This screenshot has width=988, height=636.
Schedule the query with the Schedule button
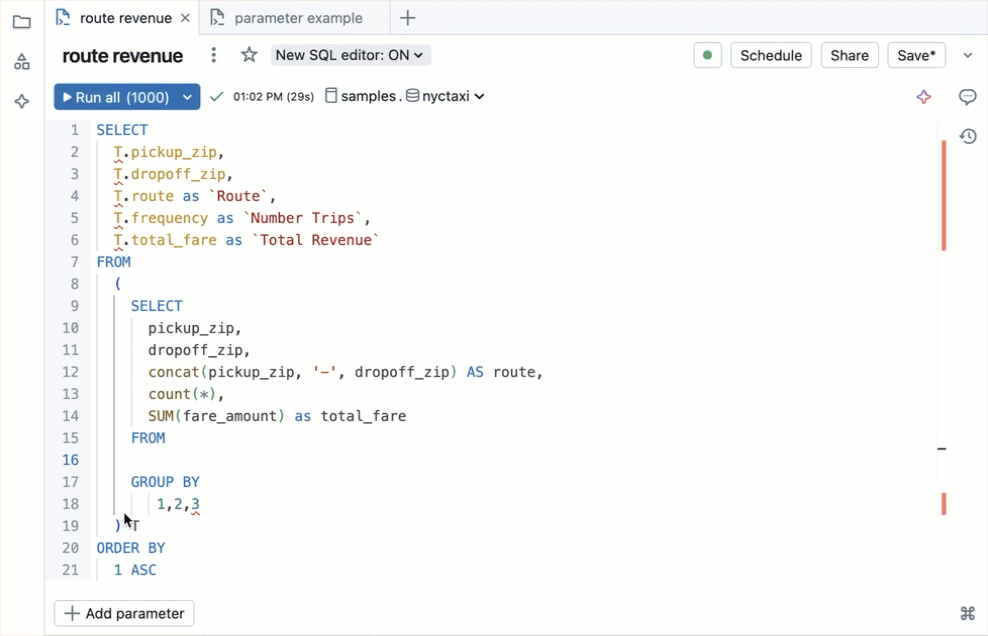click(770, 55)
